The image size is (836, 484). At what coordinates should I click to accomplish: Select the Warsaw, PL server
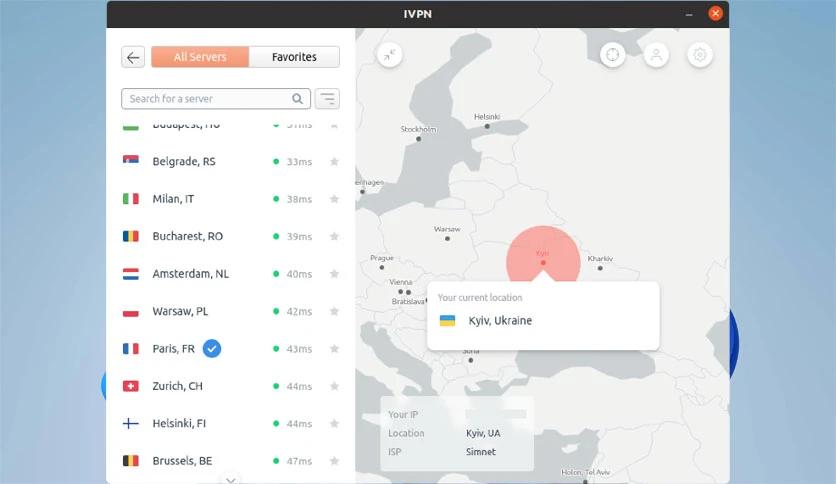[x=230, y=311]
